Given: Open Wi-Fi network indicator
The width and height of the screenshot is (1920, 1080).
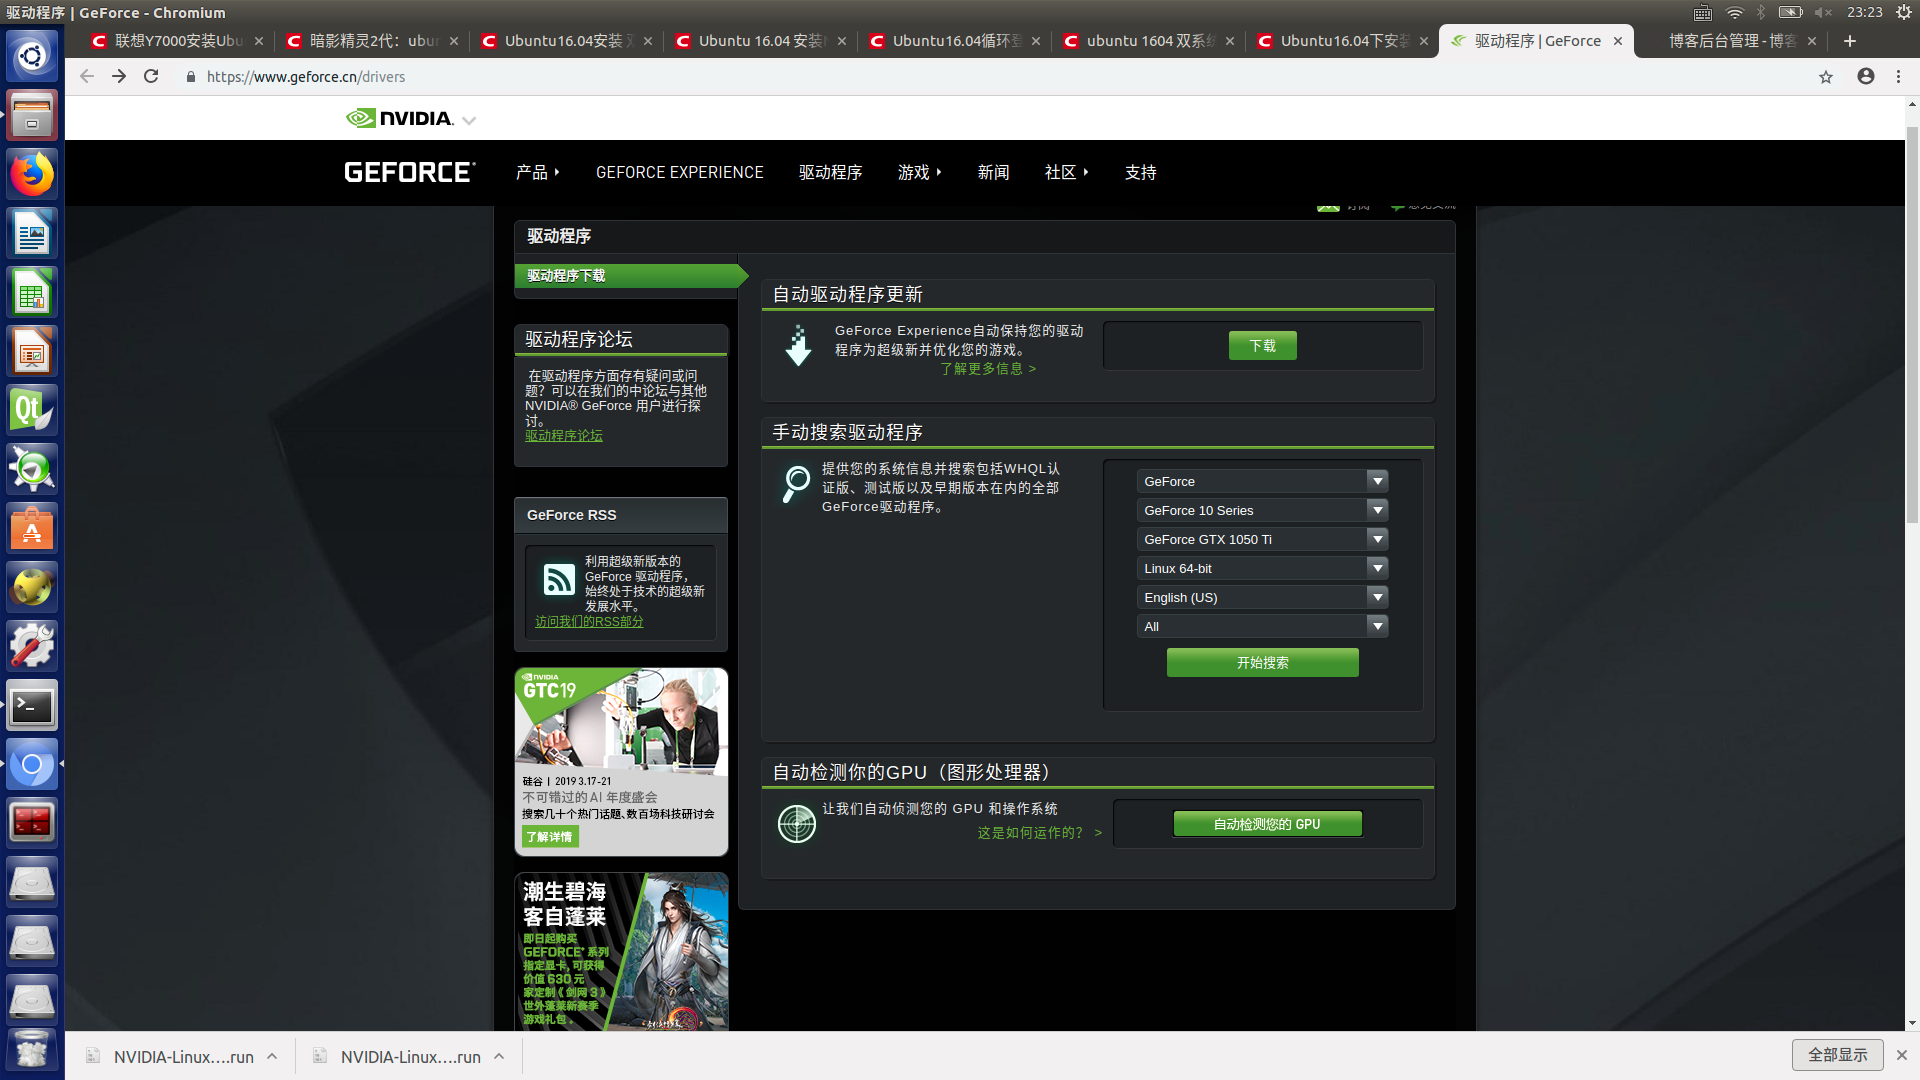Looking at the screenshot, I should (1735, 12).
